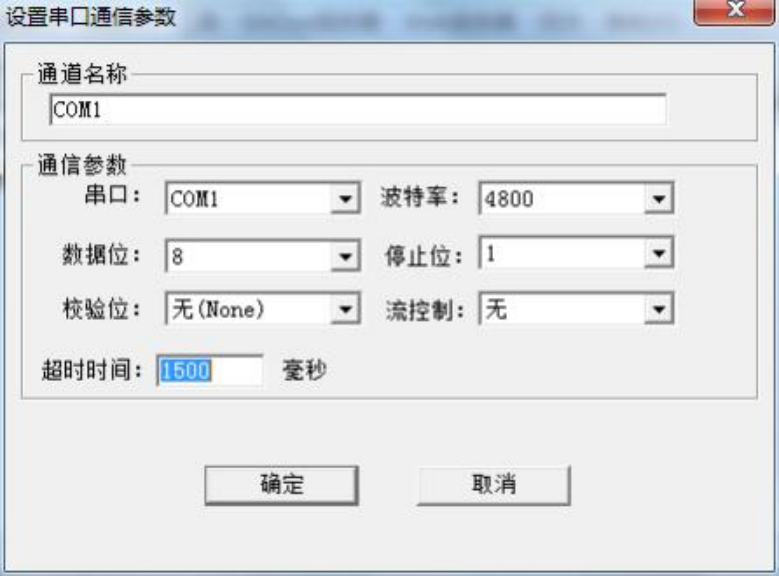Confirm settings with the 确定 button

[282, 485]
